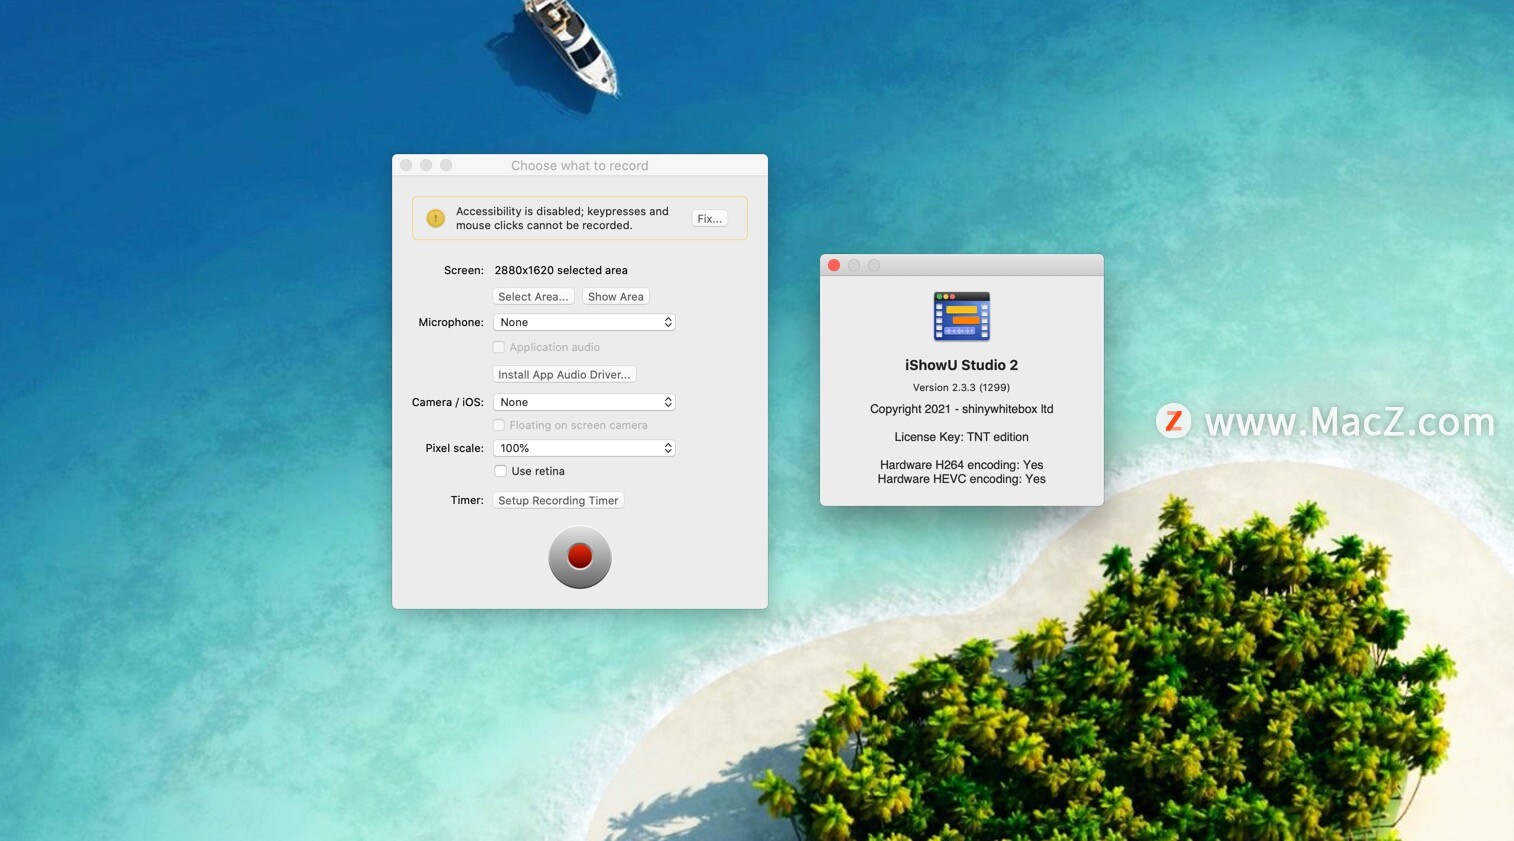Click the accessibility disabled warning message
The width and height of the screenshot is (1514, 841).
point(562,218)
